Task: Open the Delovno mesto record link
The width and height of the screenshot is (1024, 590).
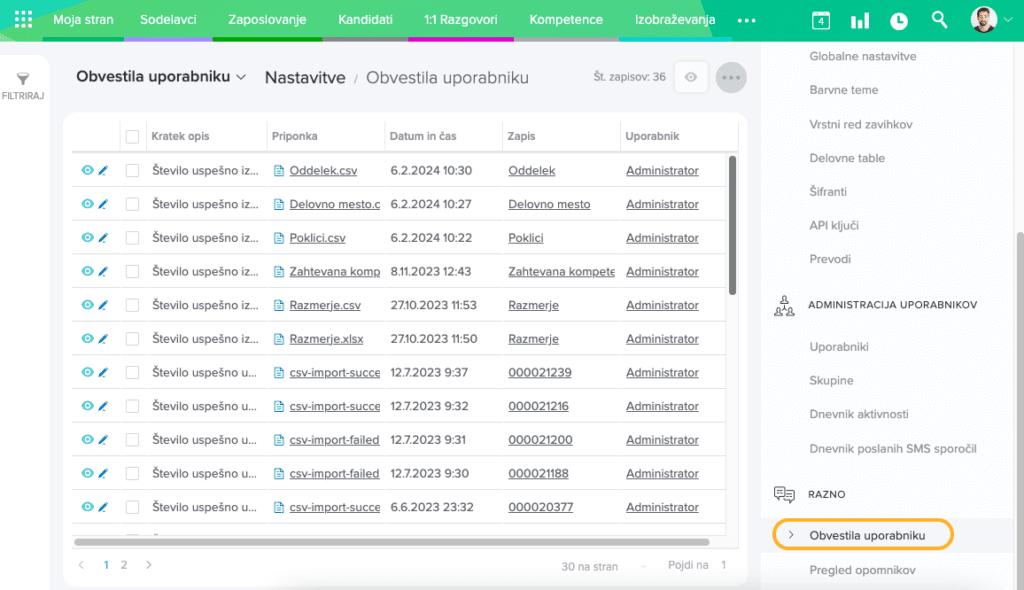Action: pyautogui.click(x=549, y=204)
